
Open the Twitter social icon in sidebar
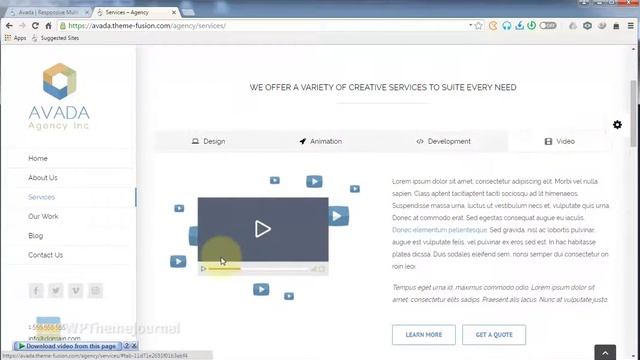56,291
